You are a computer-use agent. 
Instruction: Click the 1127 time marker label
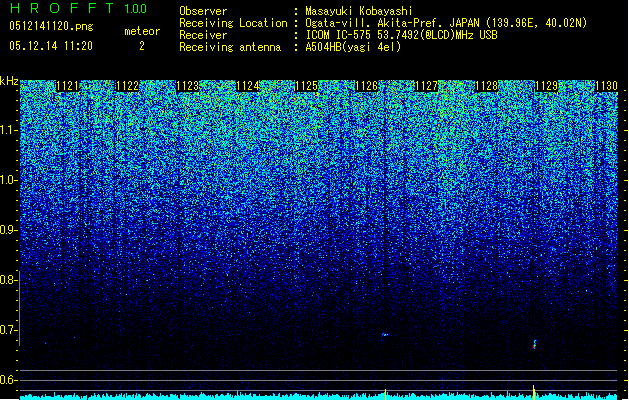click(x=426, y=86)
